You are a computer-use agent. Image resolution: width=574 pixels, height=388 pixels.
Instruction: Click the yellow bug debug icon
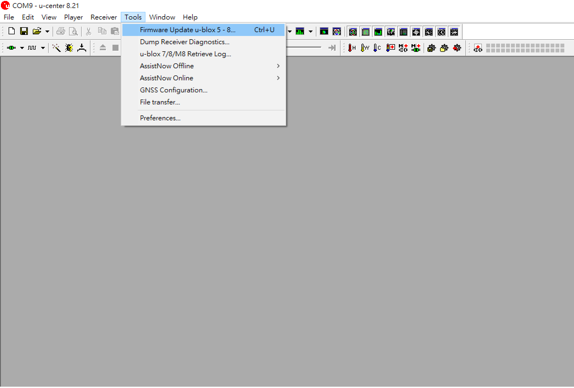tap(69, 48)
